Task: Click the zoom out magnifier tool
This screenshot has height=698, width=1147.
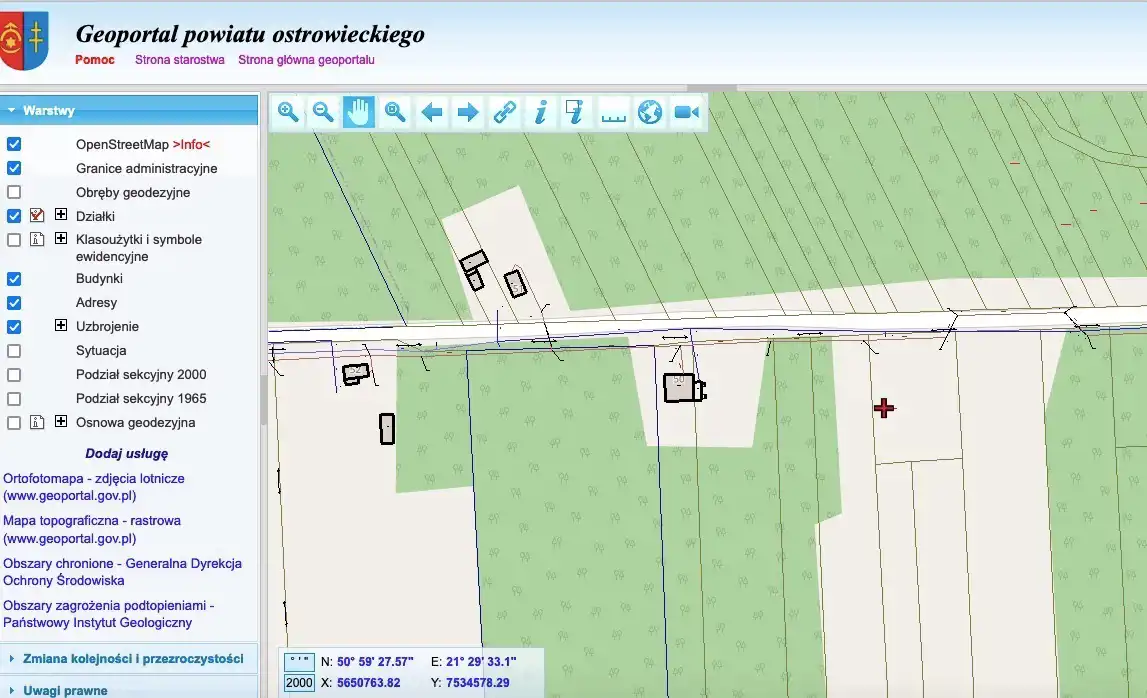Action: coord(323,112)
